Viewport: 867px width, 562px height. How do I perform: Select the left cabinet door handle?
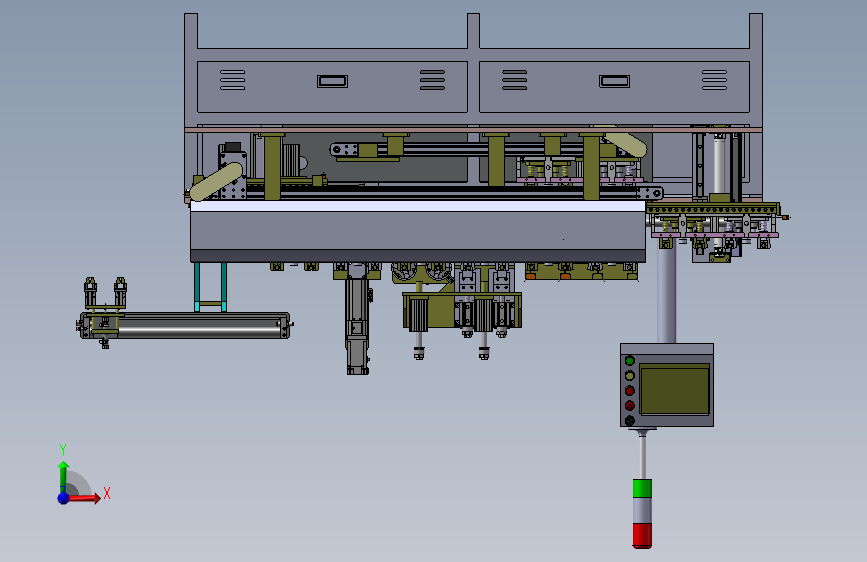[332, 81]
